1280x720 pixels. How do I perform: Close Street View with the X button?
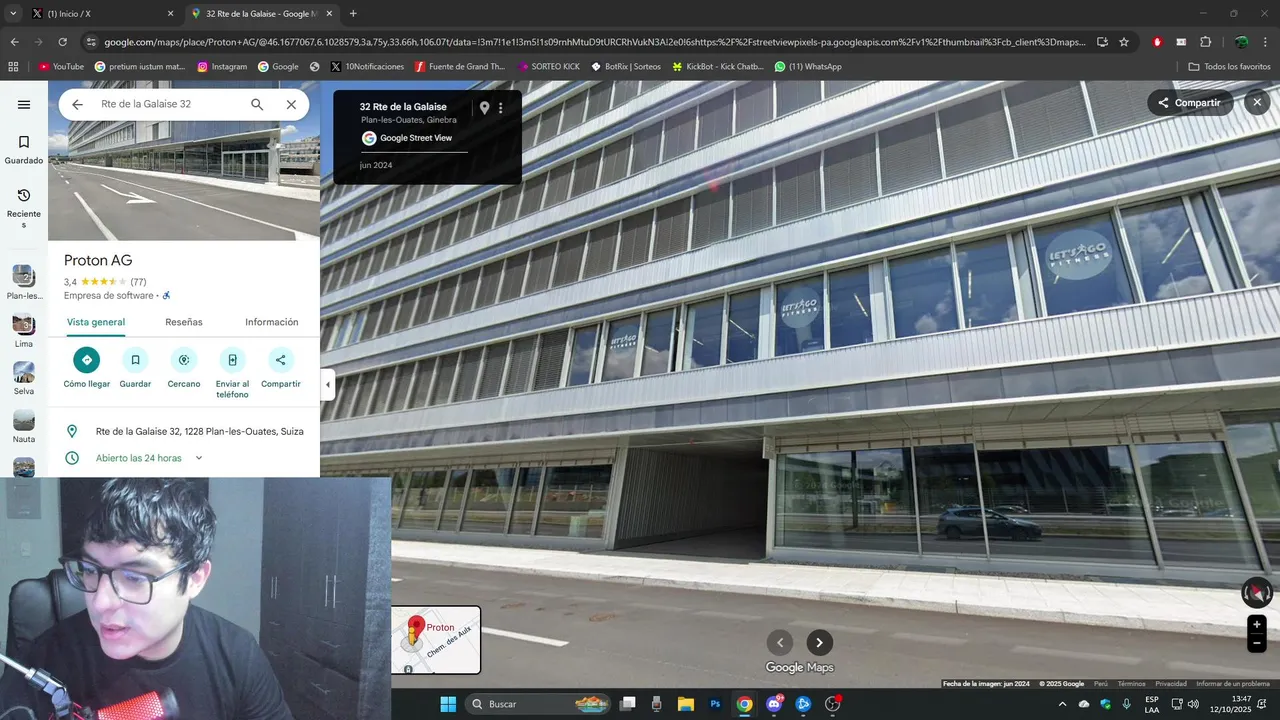click(x=1257, y=102)
